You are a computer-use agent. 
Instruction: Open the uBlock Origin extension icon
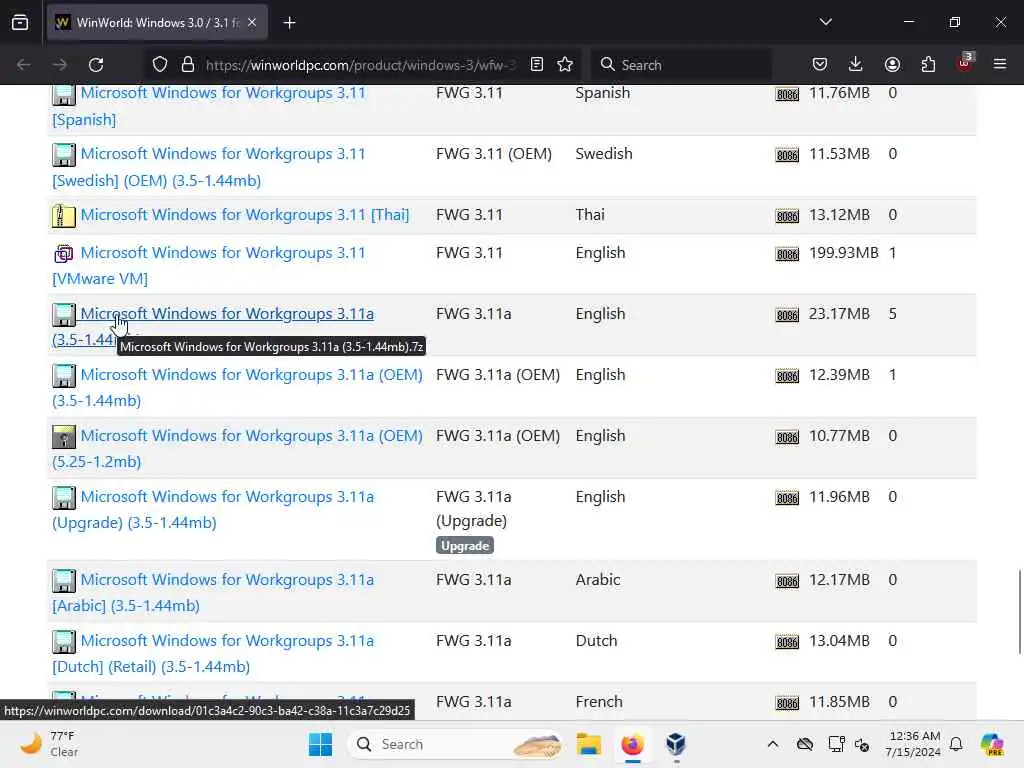(x=965, y=63)
